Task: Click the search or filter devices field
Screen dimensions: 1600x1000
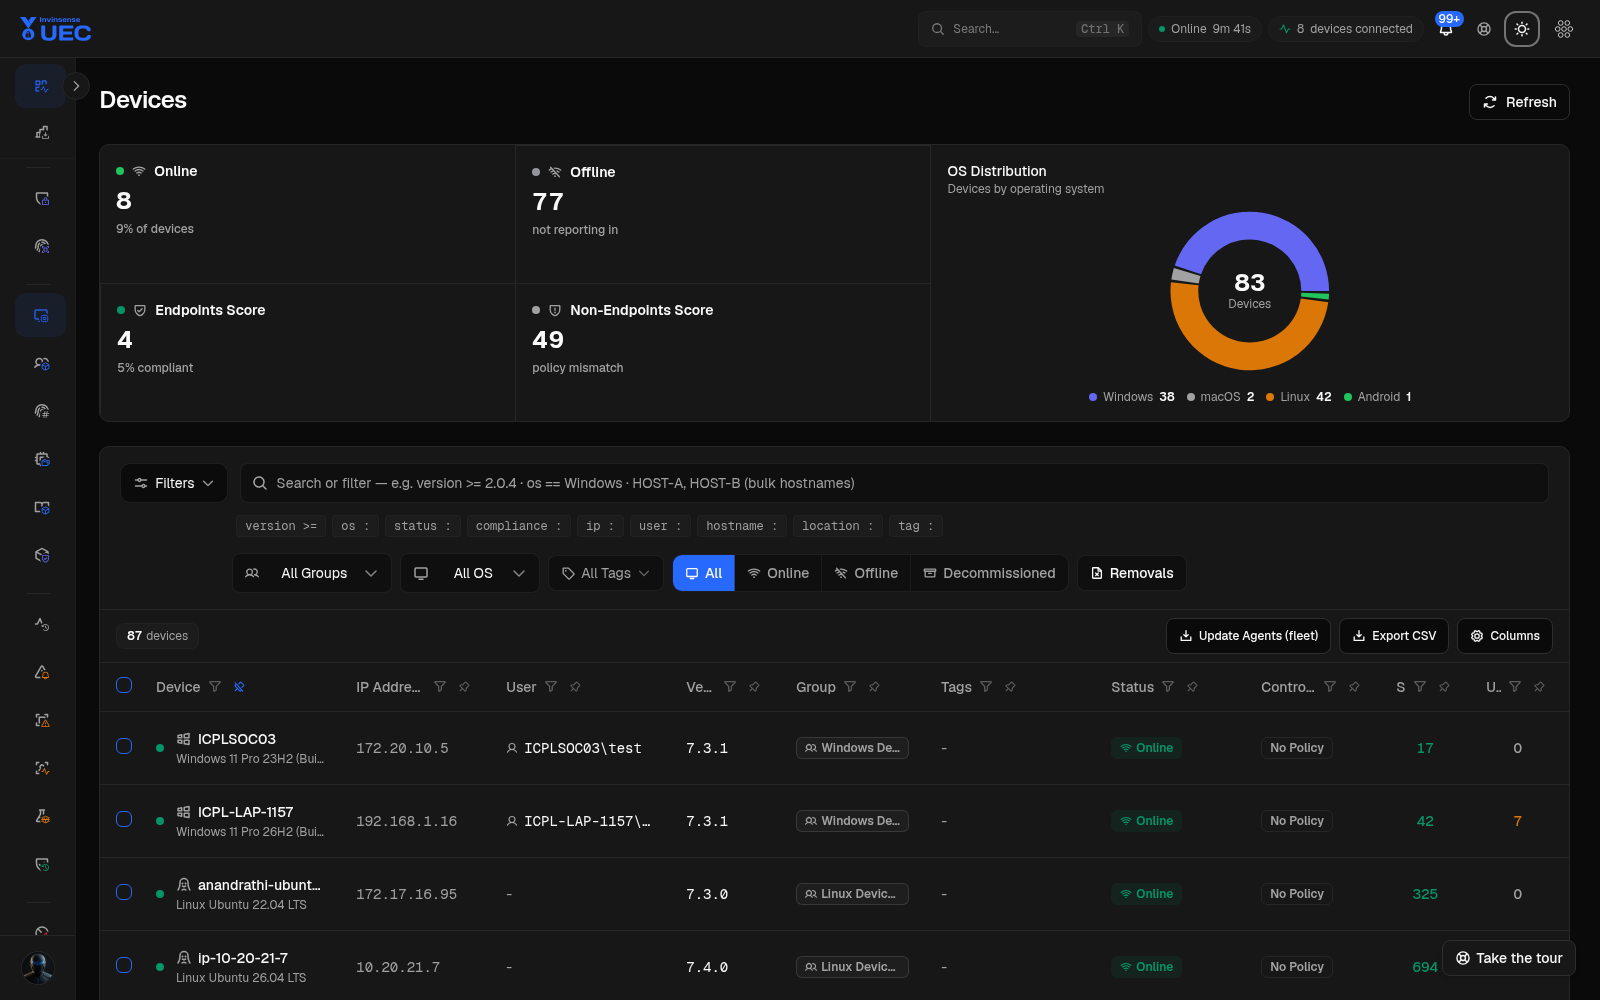Action: point(894,483)
